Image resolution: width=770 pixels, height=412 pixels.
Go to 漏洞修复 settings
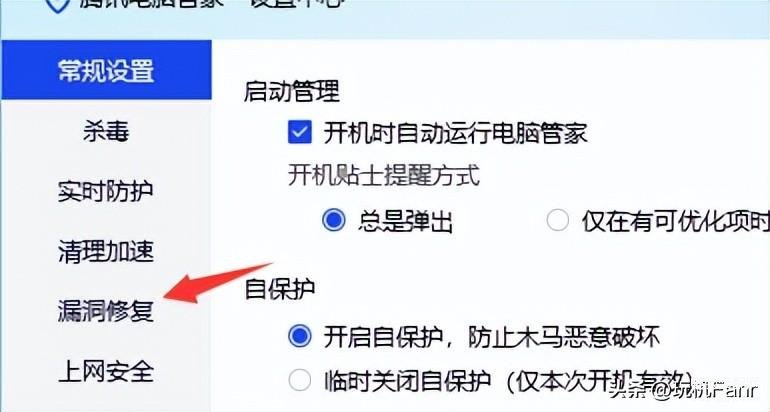[x=106, y=311]
